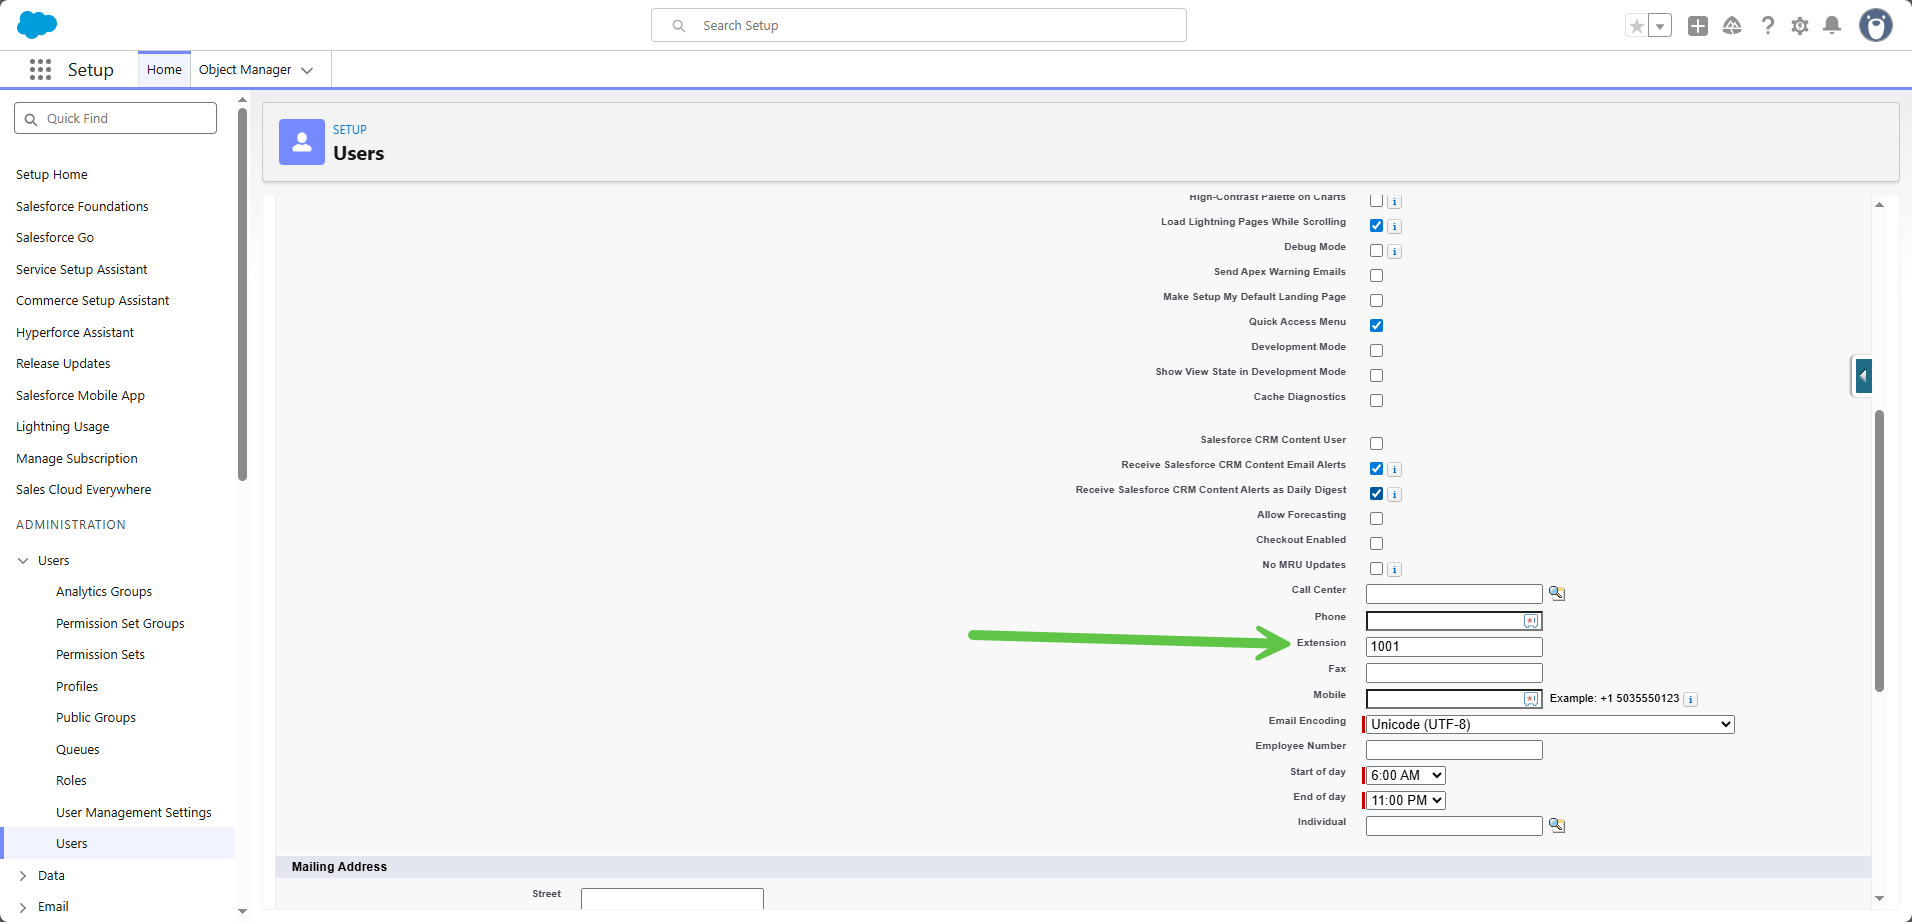Select the Home tab
Image resolution: width=1912 pixels, height=922 pixels.
[x=164, y=70]
